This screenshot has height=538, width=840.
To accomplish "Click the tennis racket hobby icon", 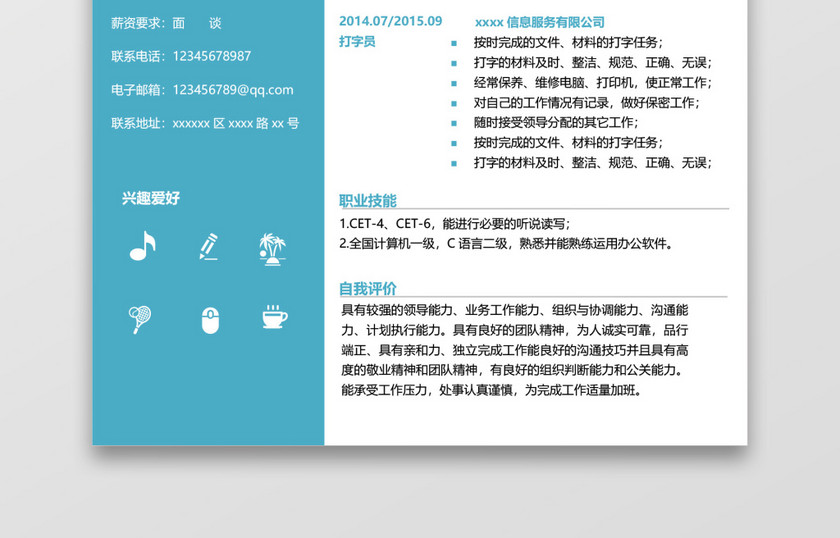I will click(140, 319).
